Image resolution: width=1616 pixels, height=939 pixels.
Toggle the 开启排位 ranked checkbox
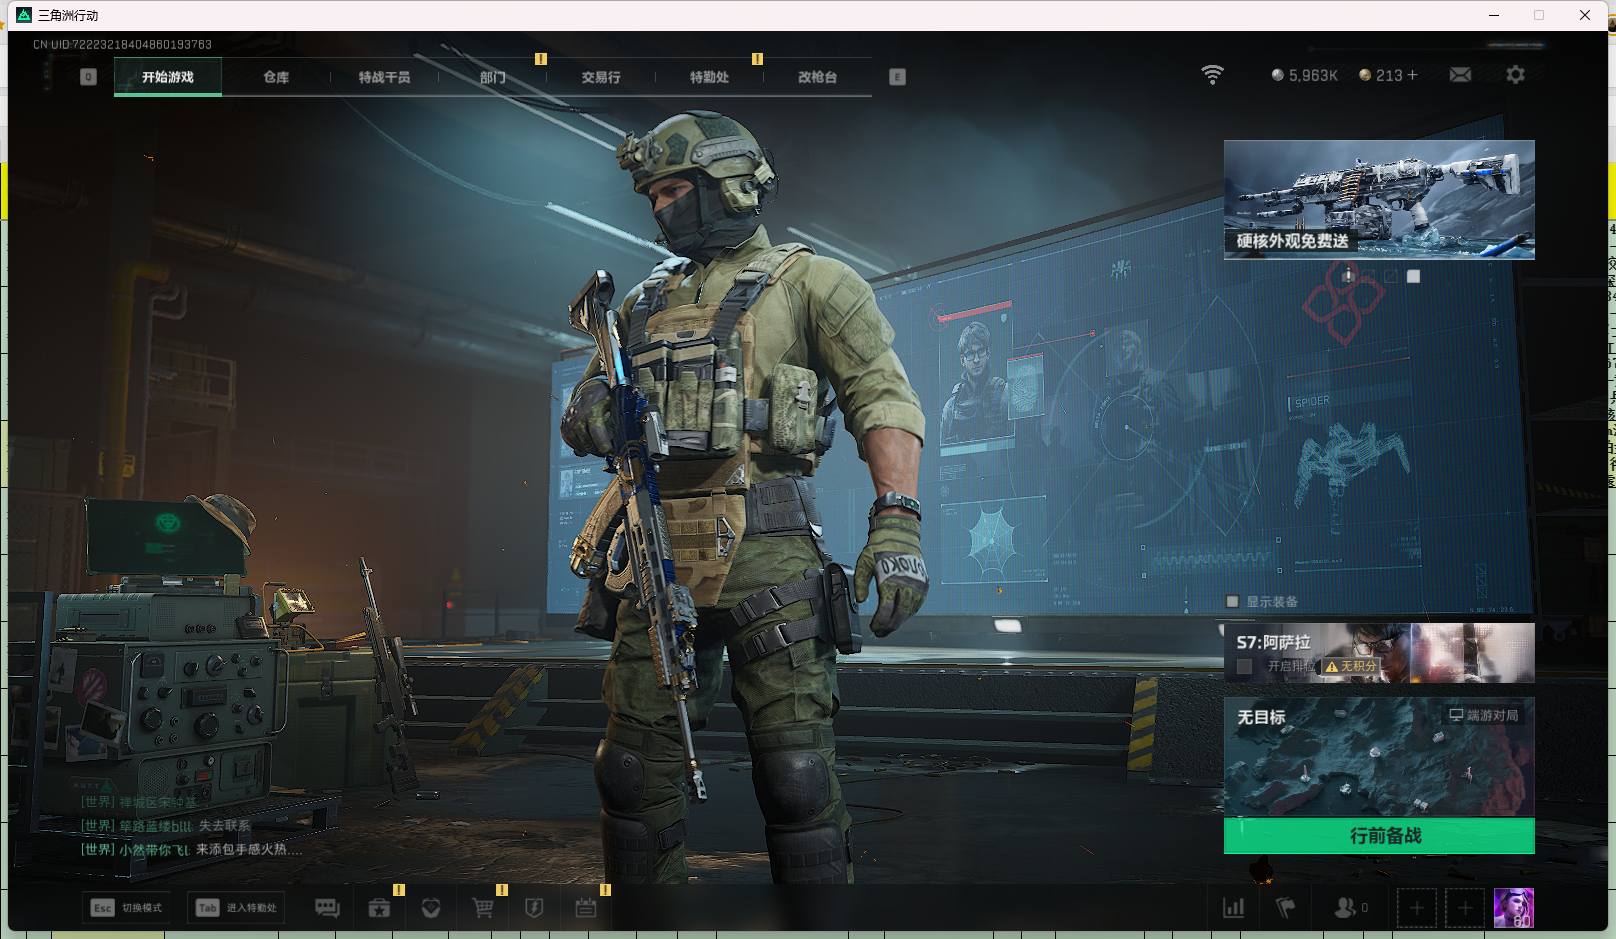click(x=1244, y=666)
